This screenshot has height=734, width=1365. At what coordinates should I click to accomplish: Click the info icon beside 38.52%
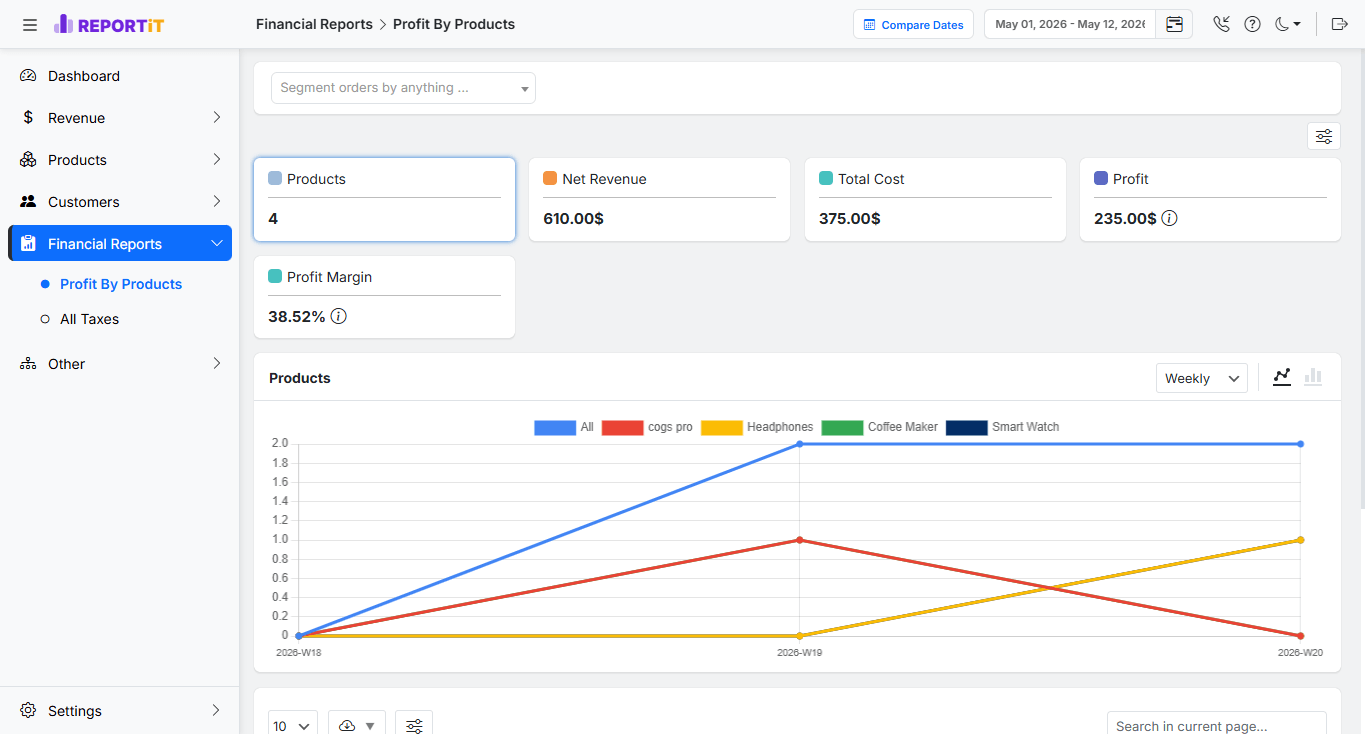pos(338,316)
